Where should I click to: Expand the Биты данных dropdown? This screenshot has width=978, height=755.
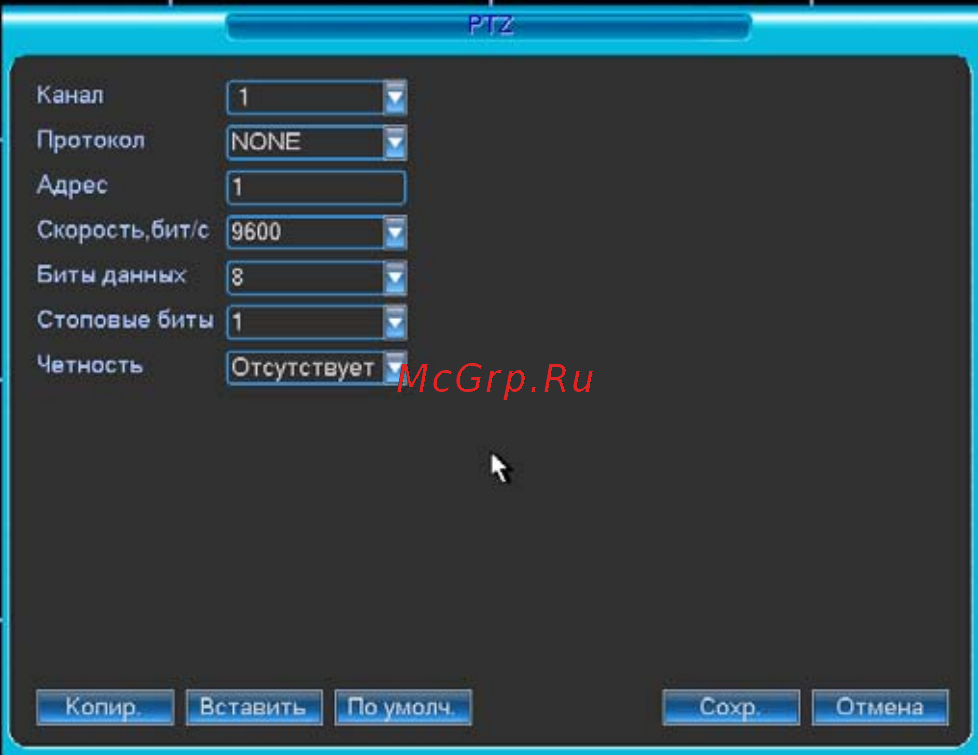(x=317, y=277)
